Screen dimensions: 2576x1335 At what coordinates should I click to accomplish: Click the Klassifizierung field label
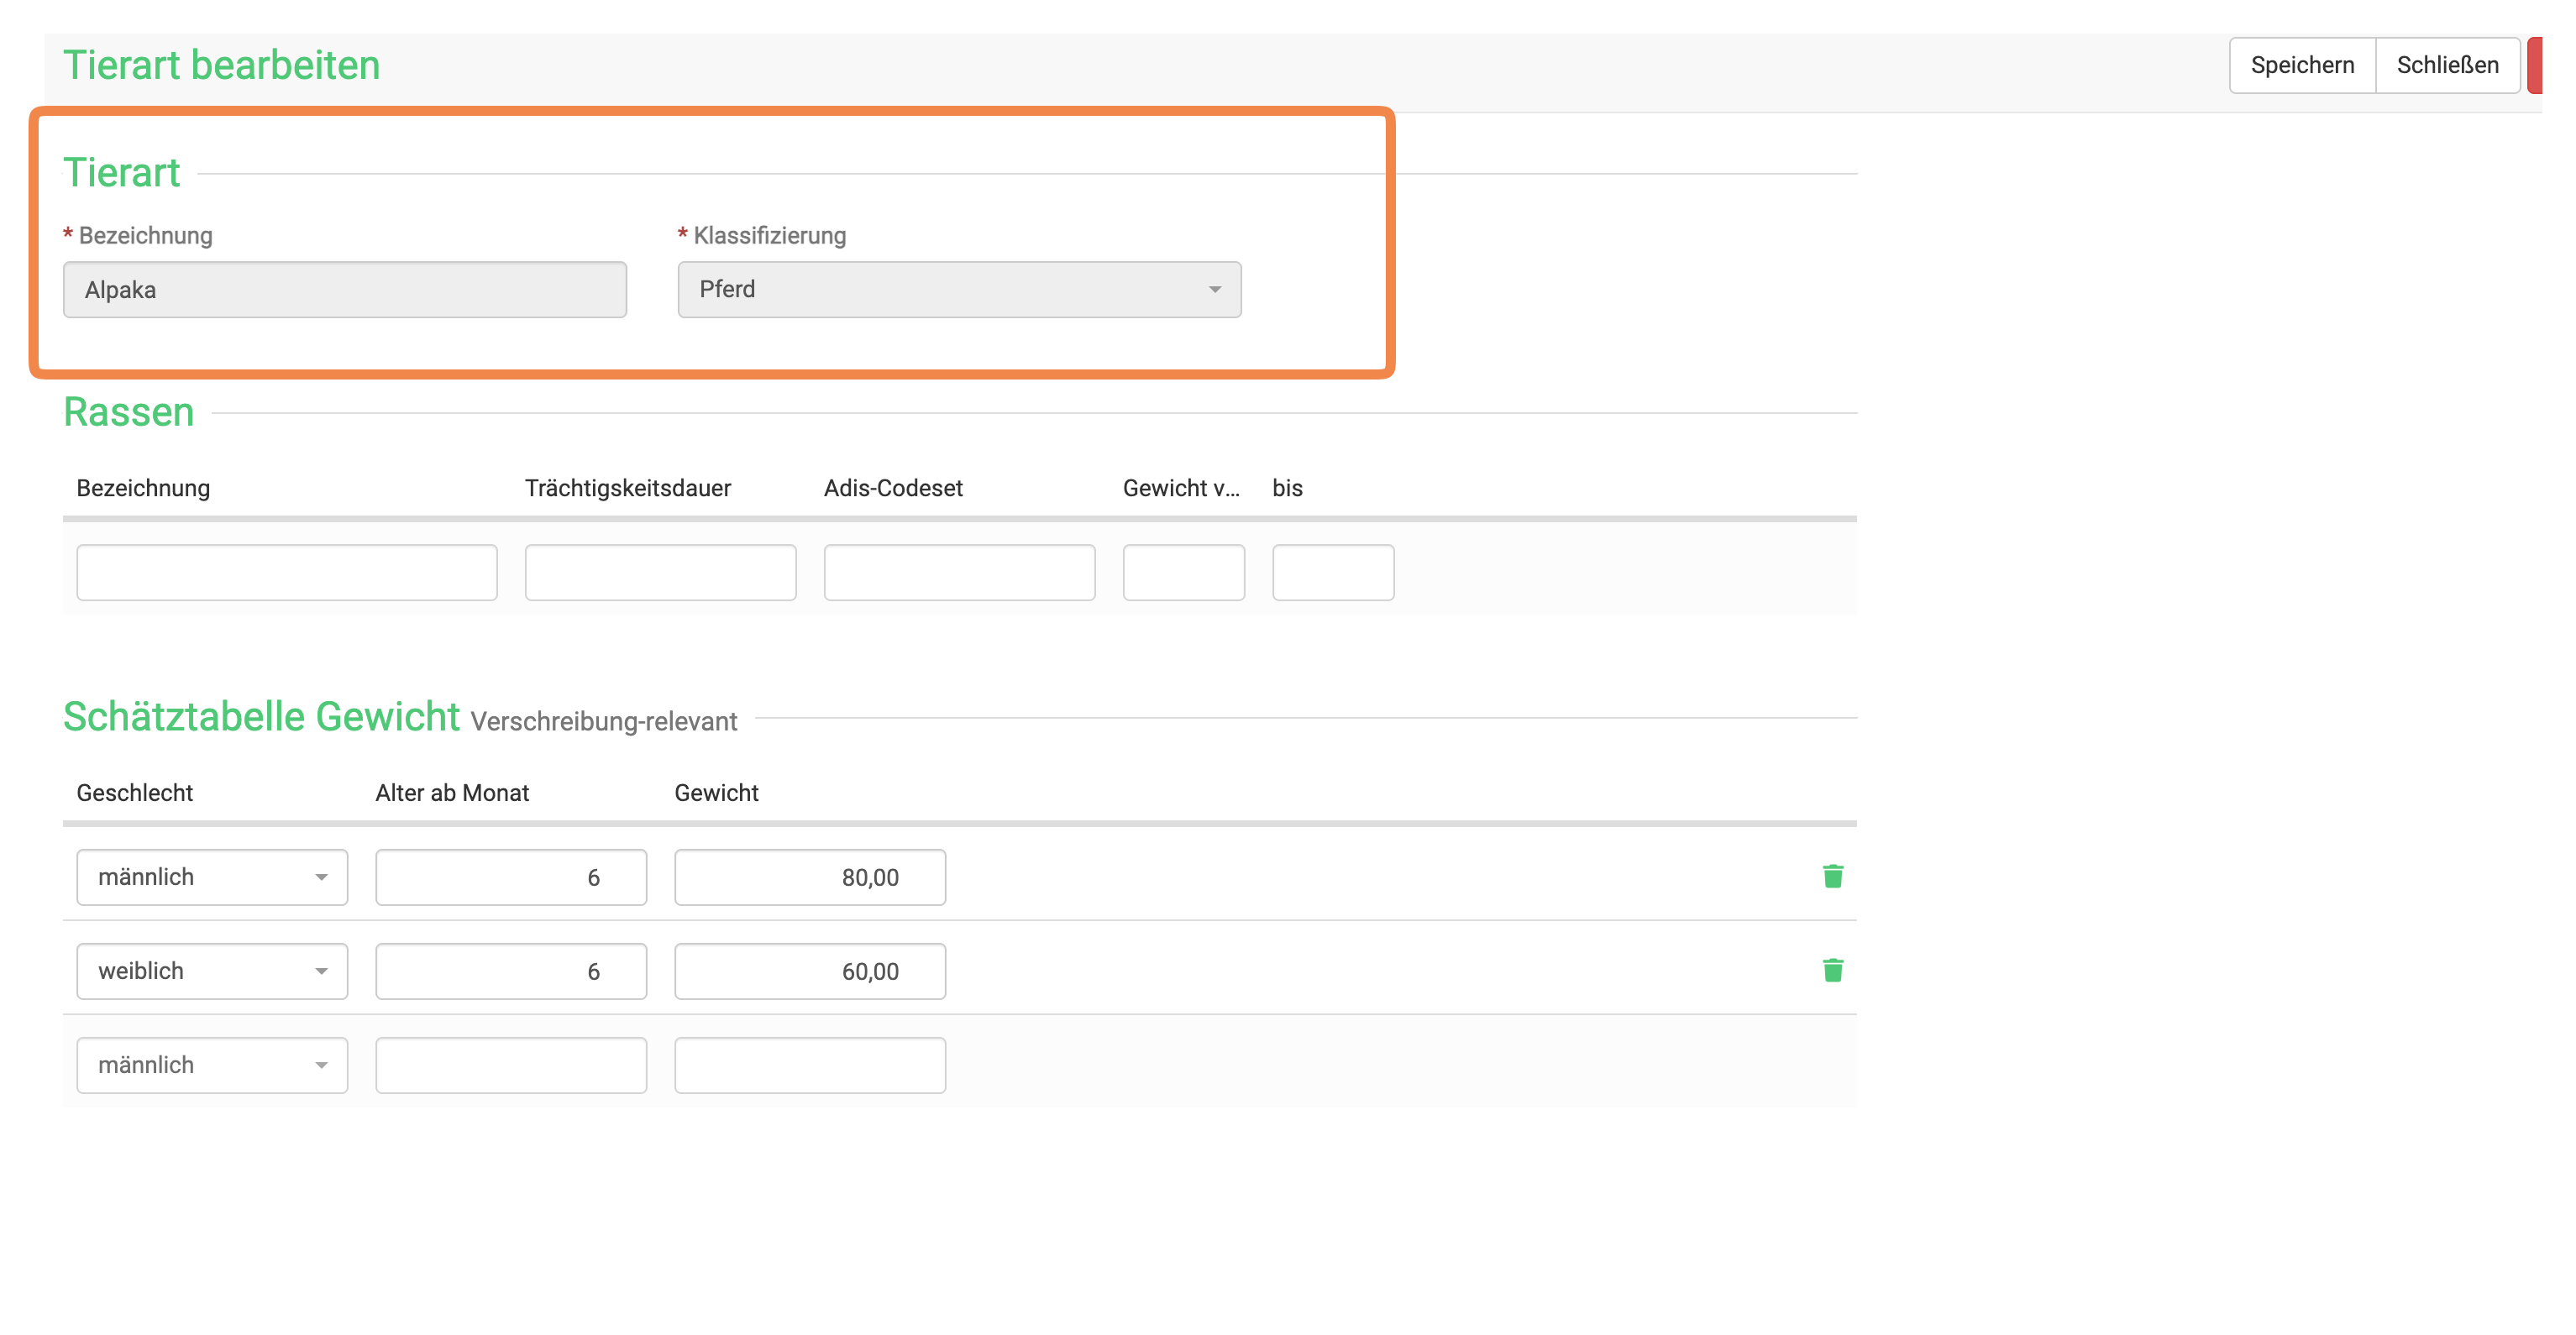coord(769,236)
